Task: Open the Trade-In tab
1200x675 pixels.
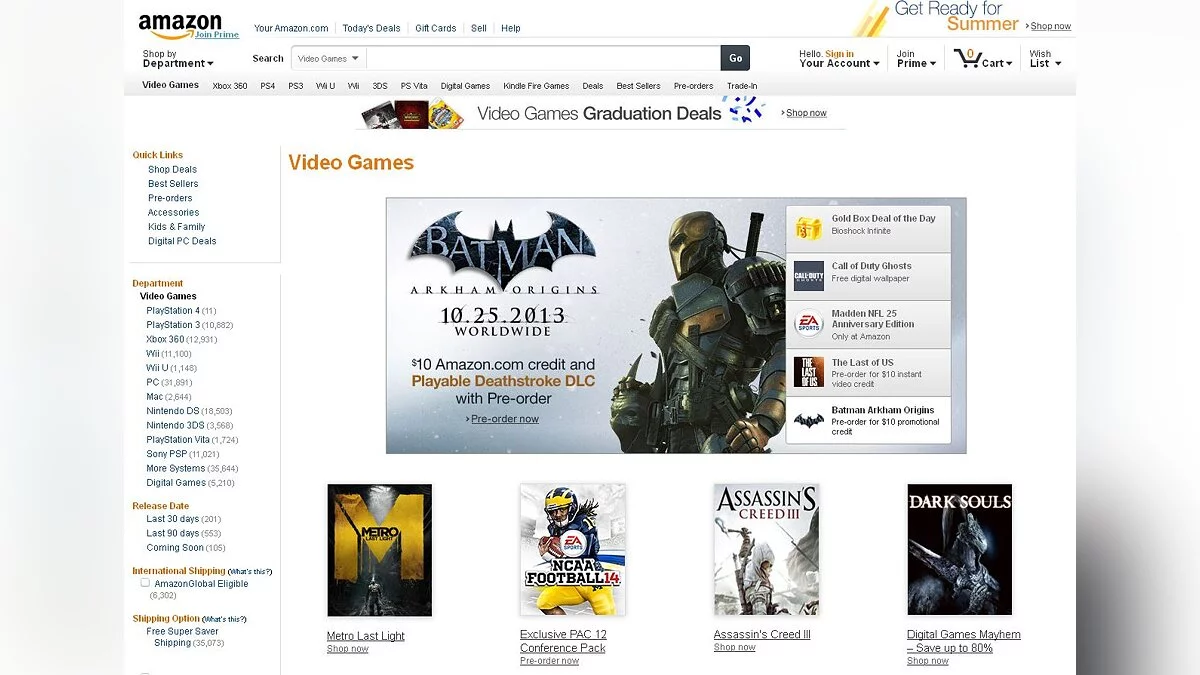Action: (x=742, y=86)
